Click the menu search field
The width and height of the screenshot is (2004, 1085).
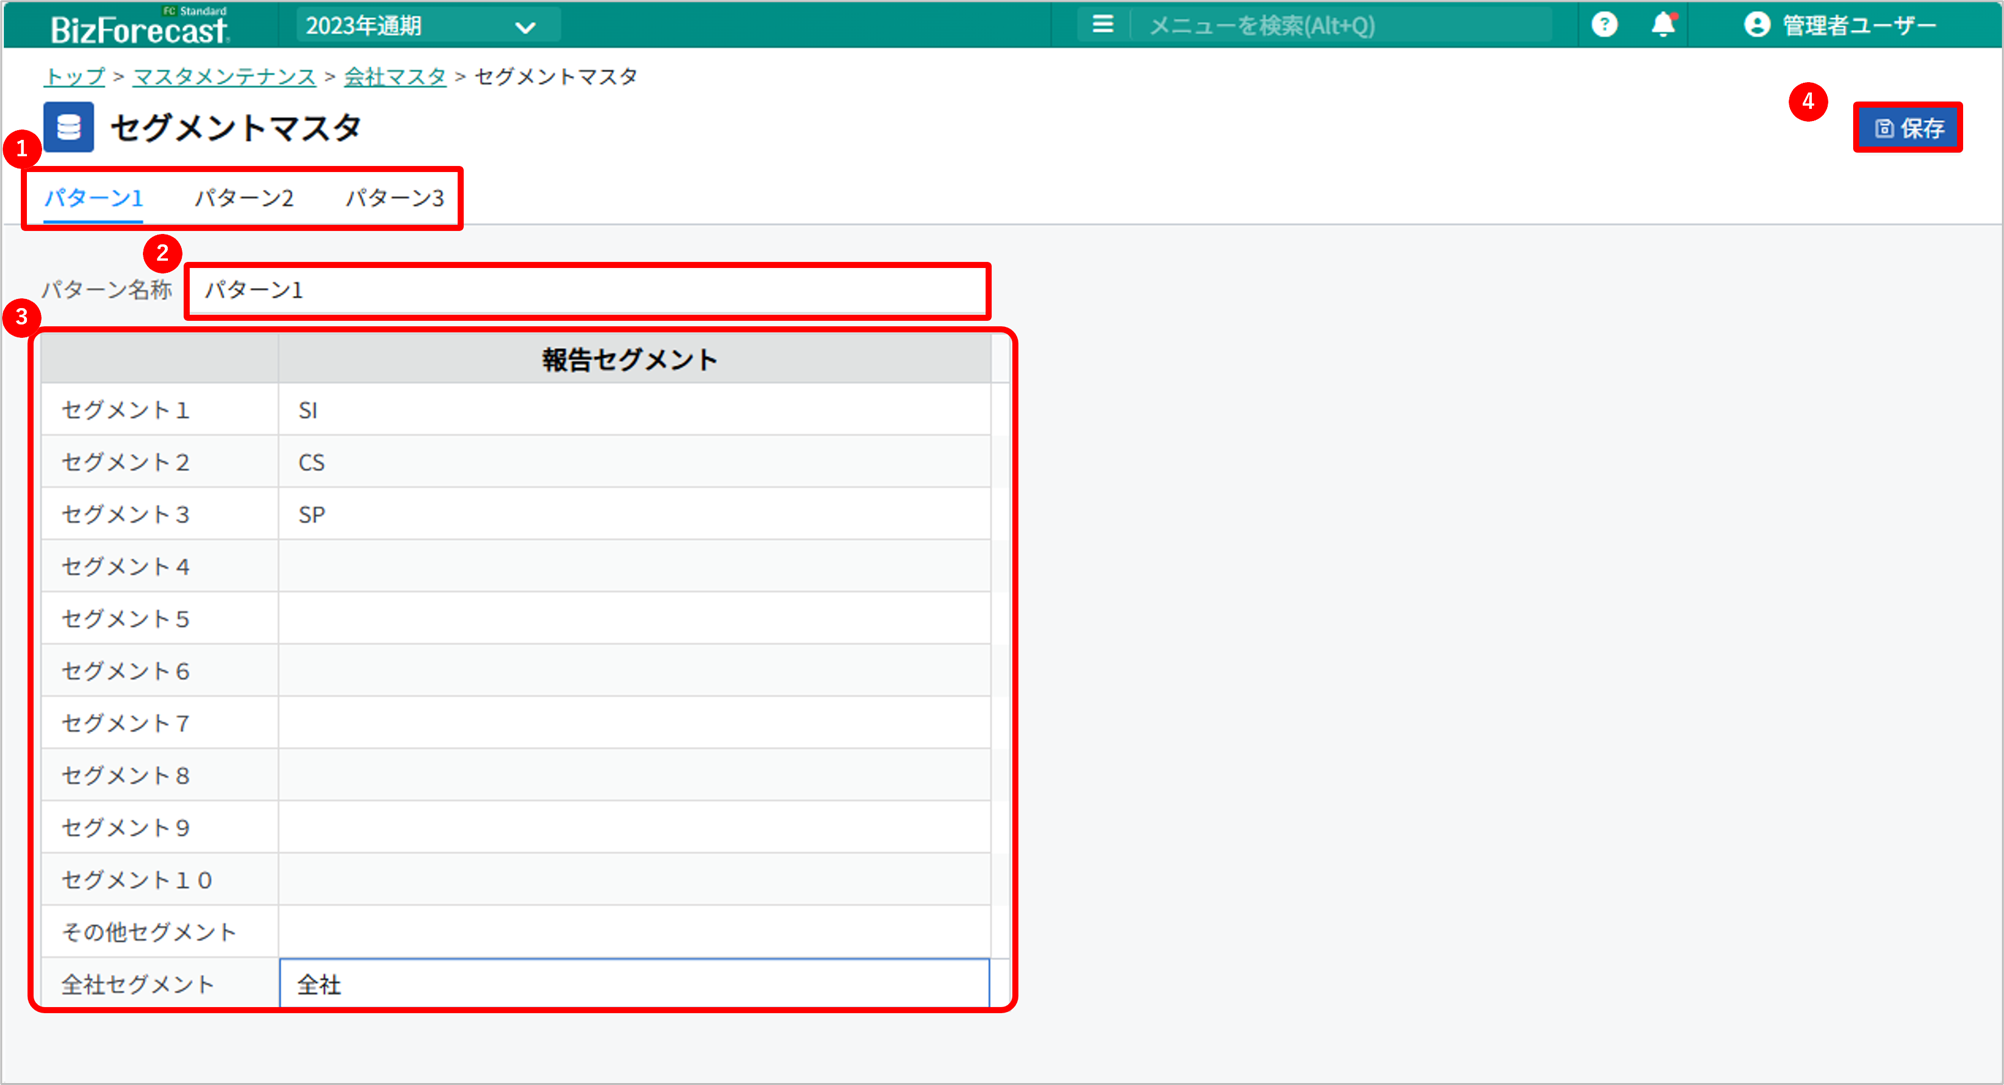click(x=1340, y=26)
